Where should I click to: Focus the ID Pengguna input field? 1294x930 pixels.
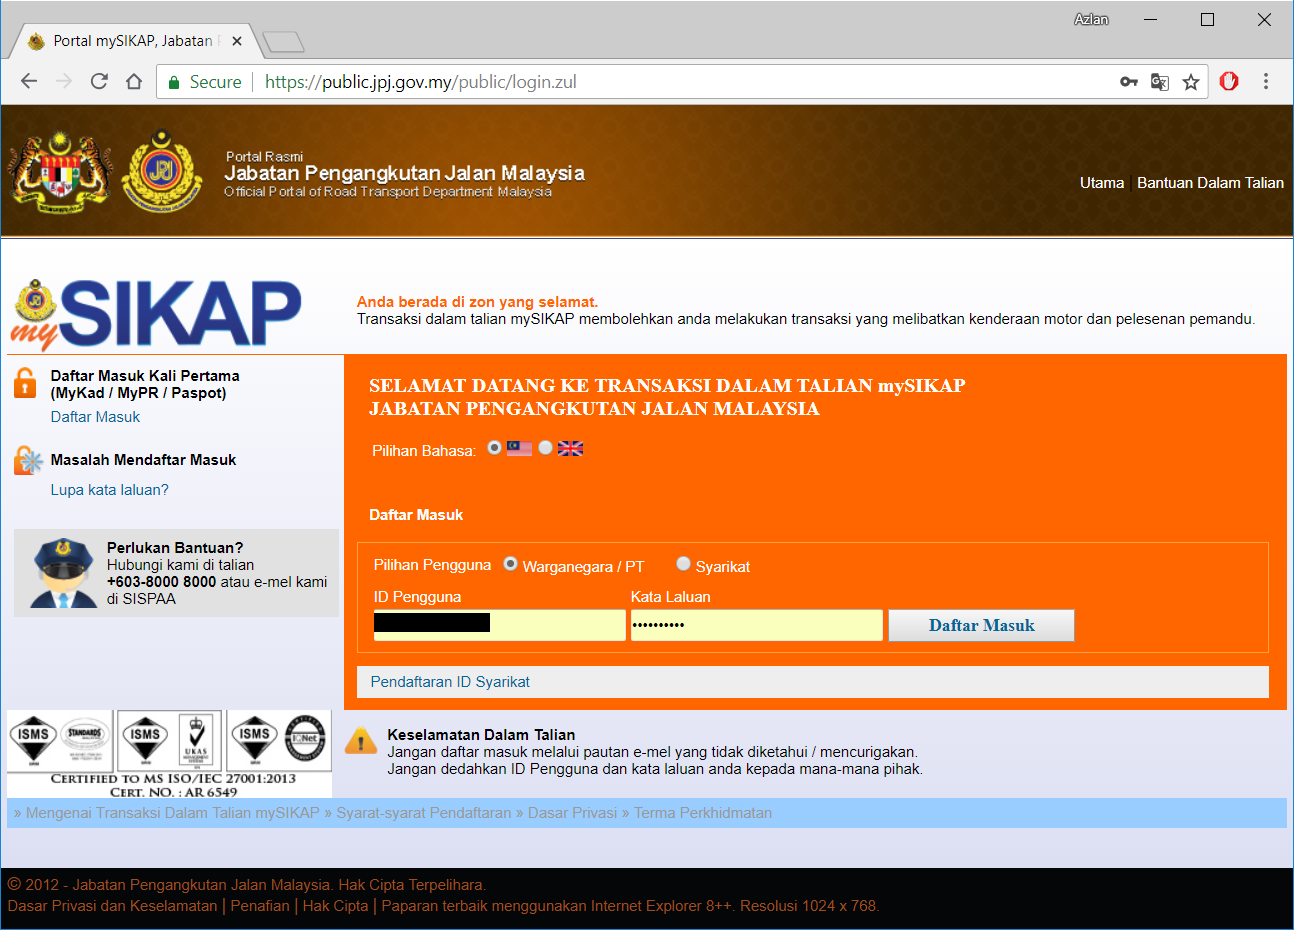coord(499,625)
